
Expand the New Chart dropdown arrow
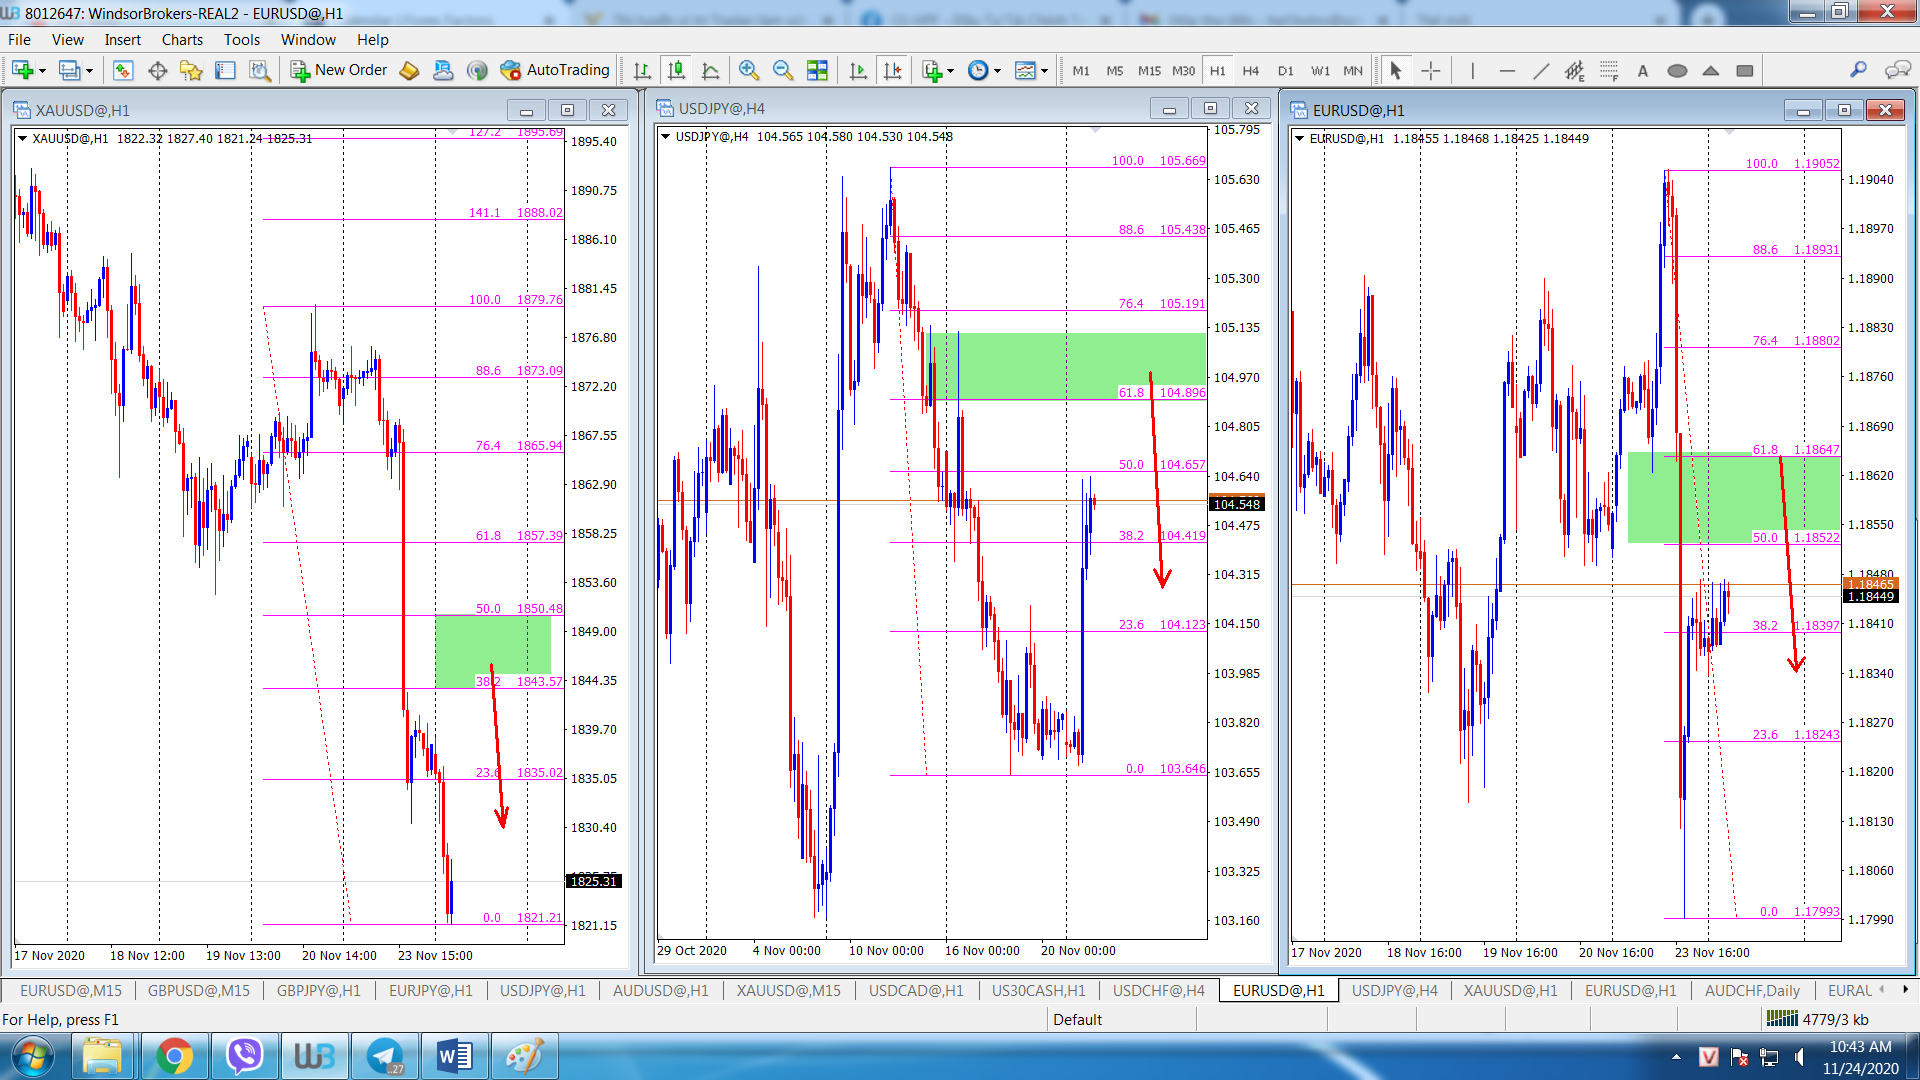42,71
